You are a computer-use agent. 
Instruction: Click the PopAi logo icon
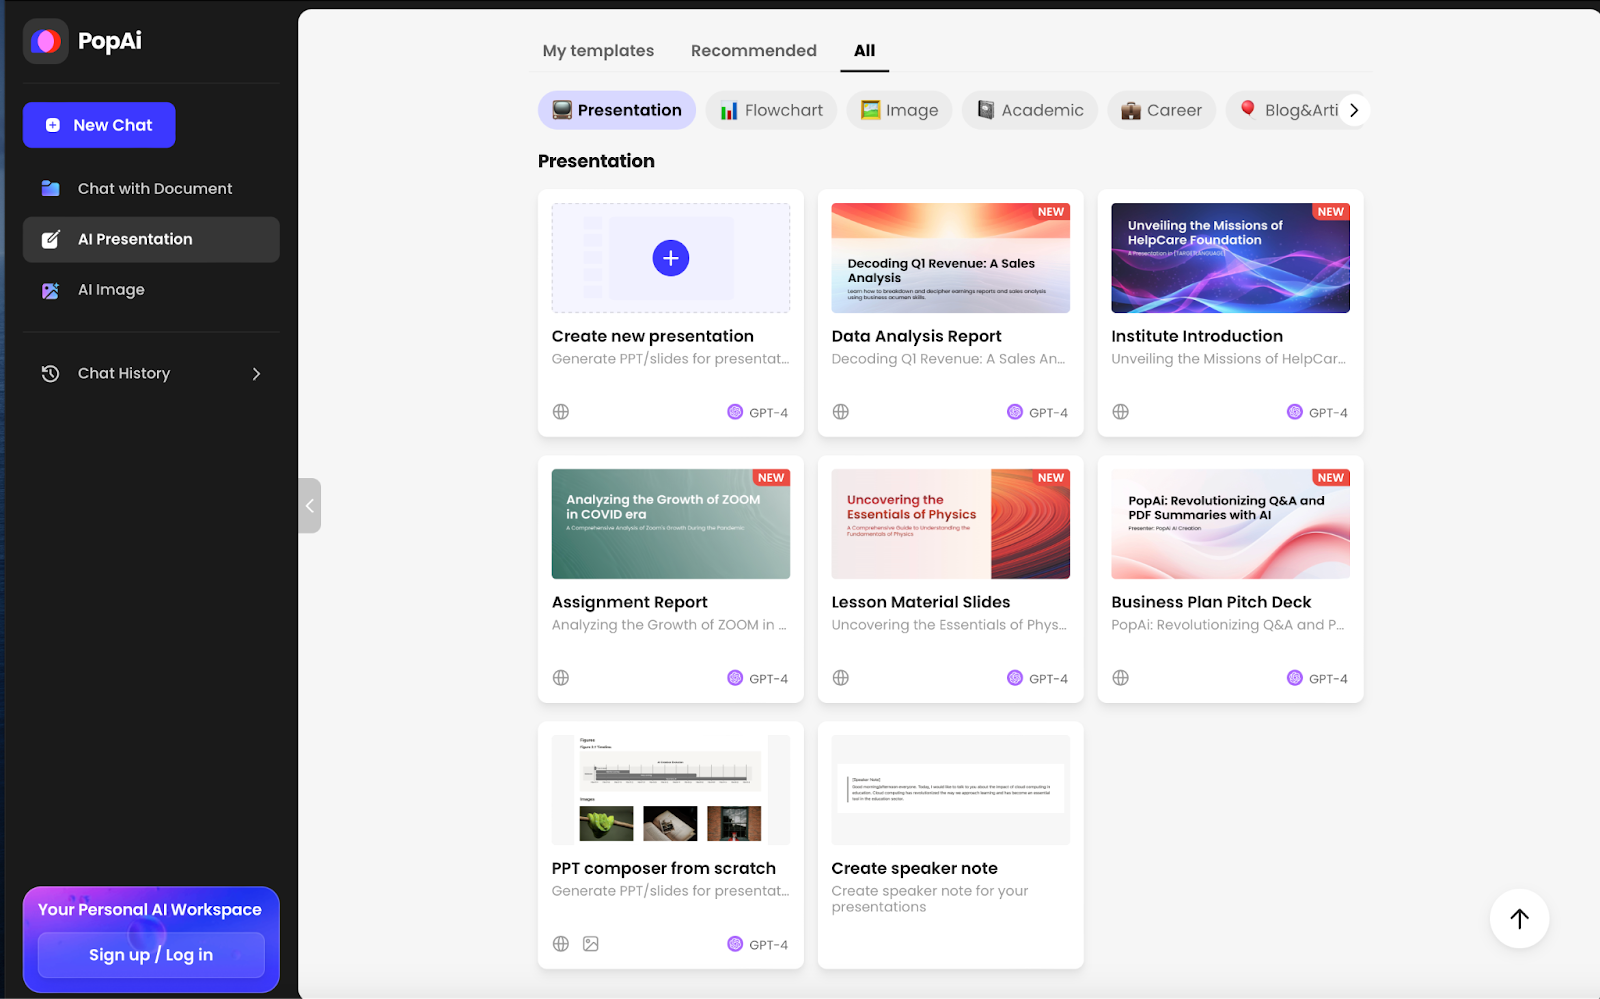[44, 42]
